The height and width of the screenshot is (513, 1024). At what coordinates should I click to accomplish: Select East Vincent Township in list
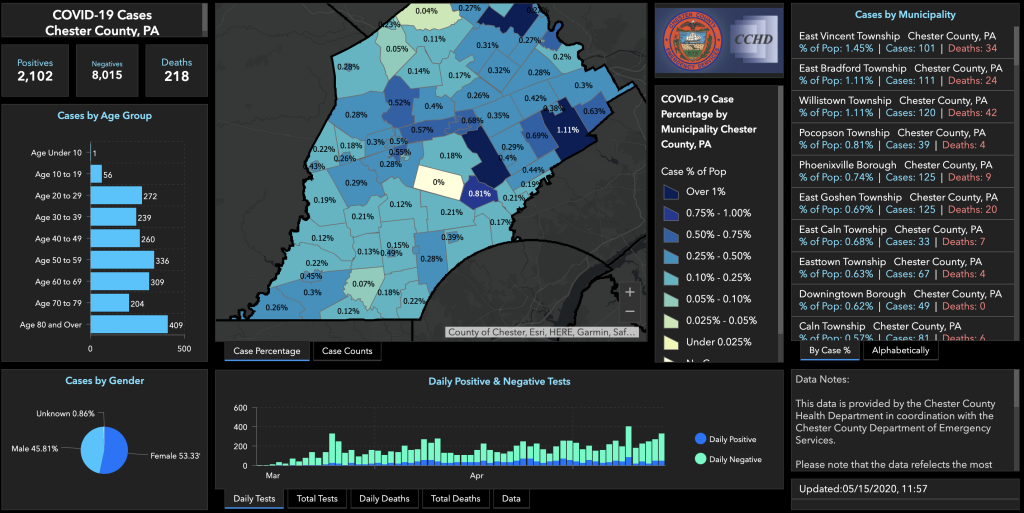tap(903, 42)
